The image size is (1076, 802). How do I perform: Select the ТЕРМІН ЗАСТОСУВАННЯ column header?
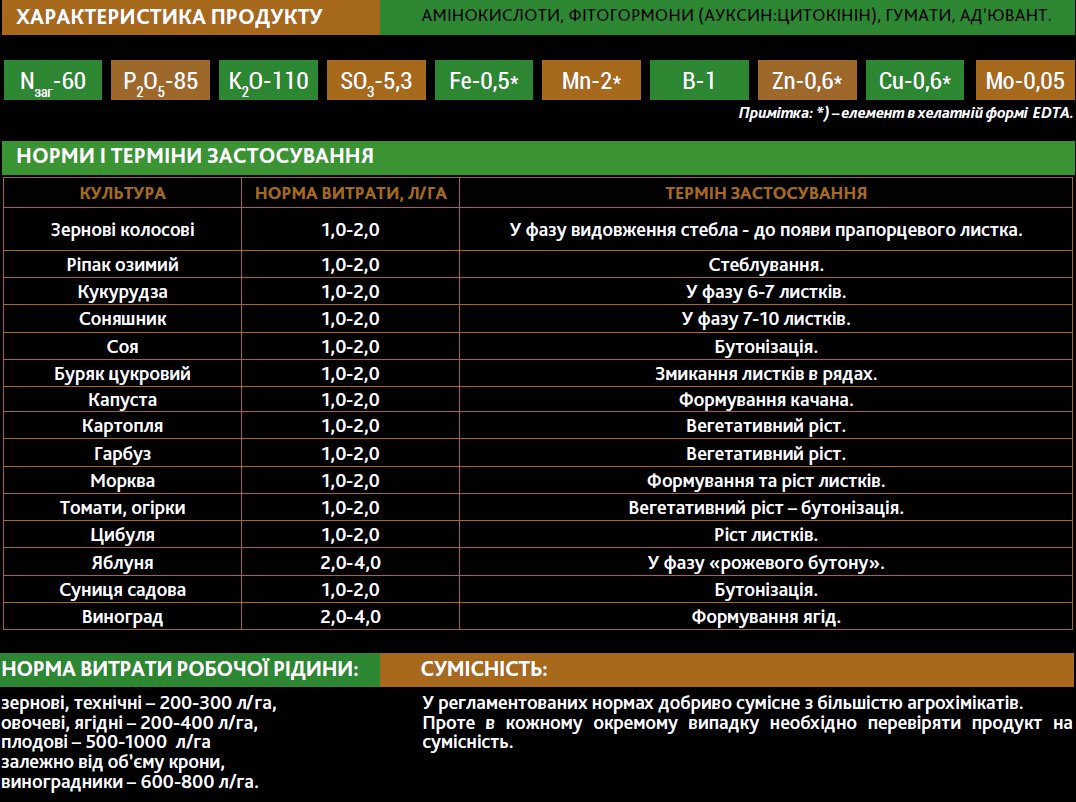[x=766, y=193]
